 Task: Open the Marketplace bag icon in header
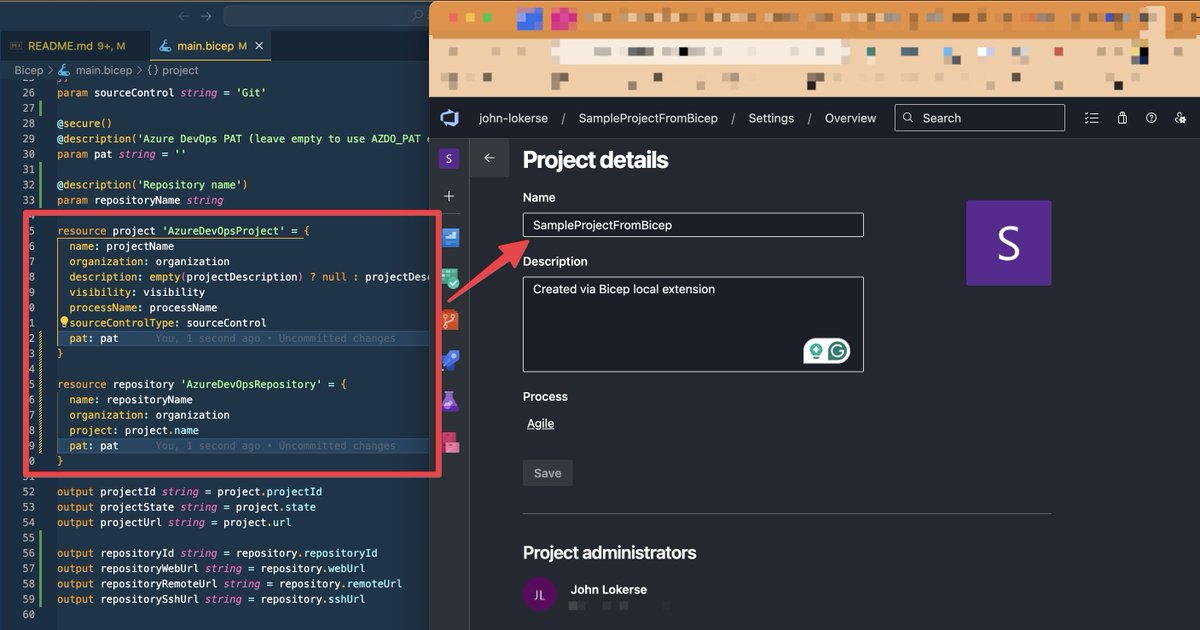(x=1122, y=118)
